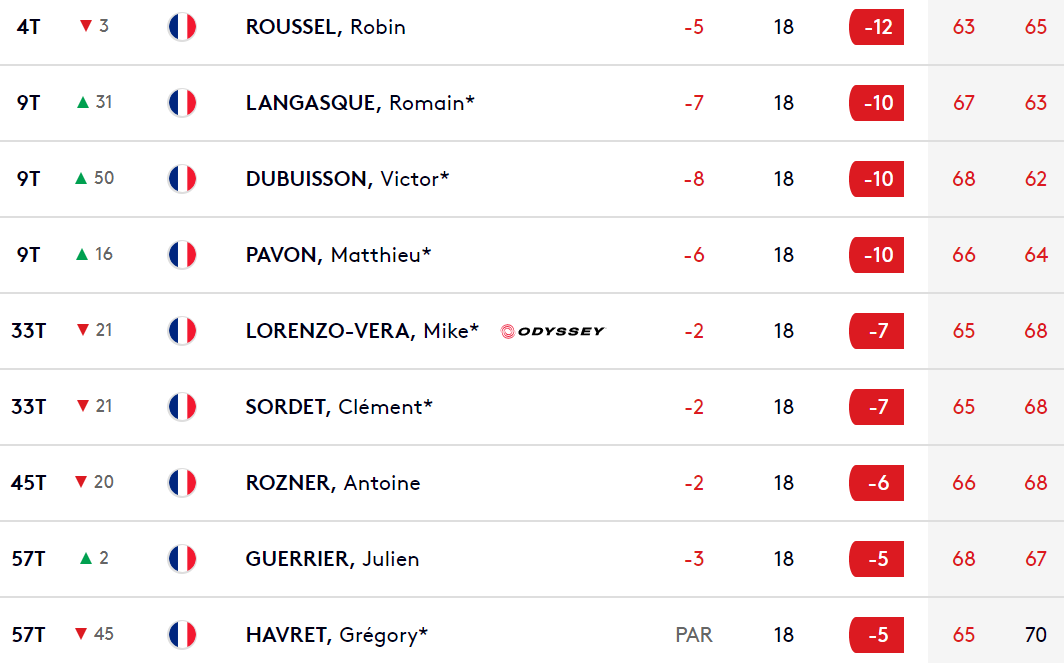Click green up arrow showing 50 positions

click(x=81, y=178)
